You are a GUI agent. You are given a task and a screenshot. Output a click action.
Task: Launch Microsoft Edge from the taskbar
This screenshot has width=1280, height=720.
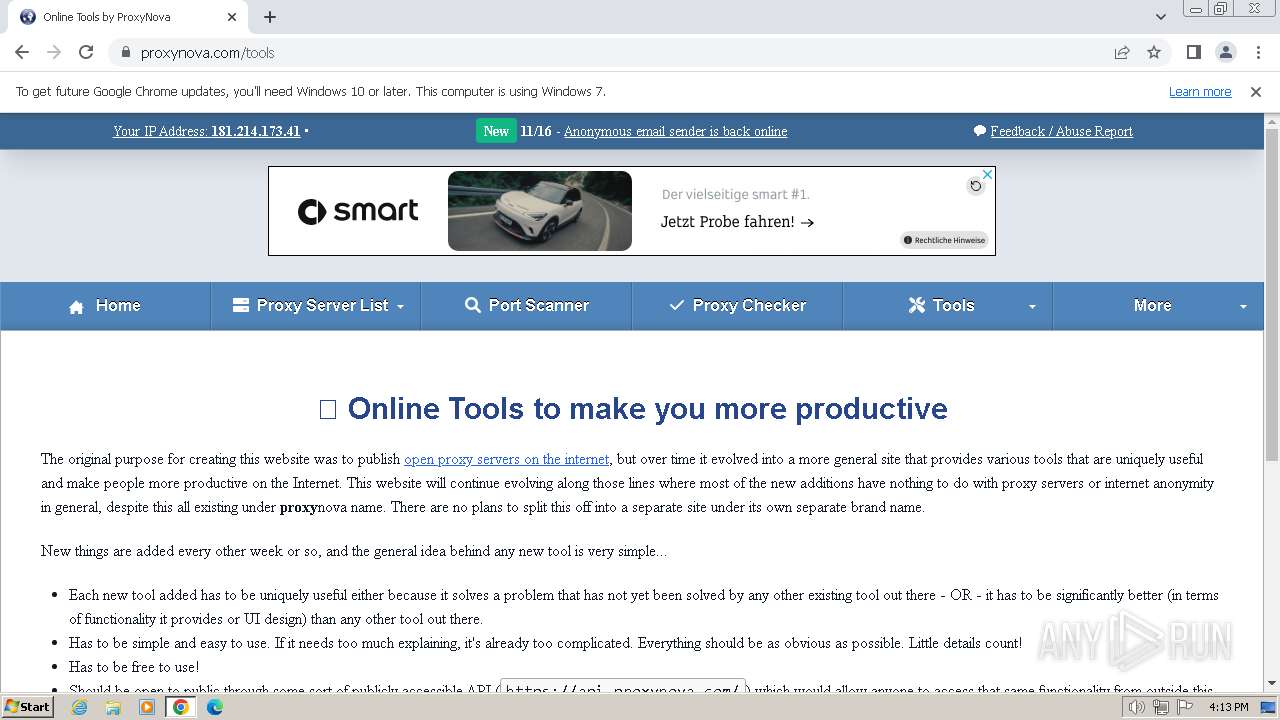(215, 707)
